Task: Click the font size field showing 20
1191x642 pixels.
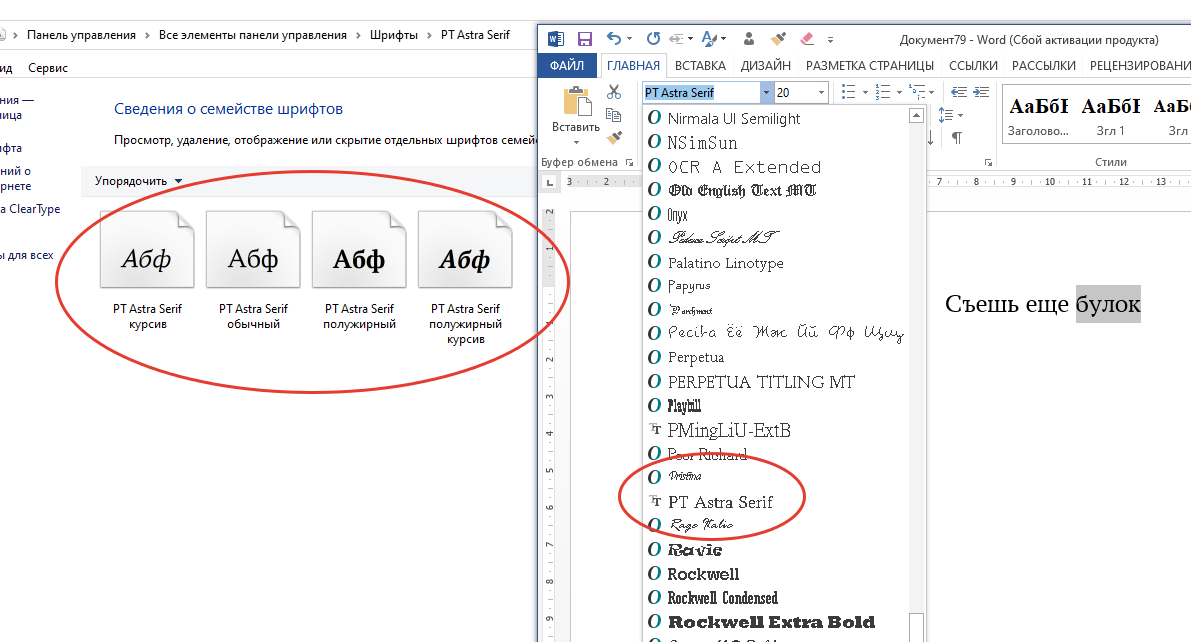Action: point(795,93)
